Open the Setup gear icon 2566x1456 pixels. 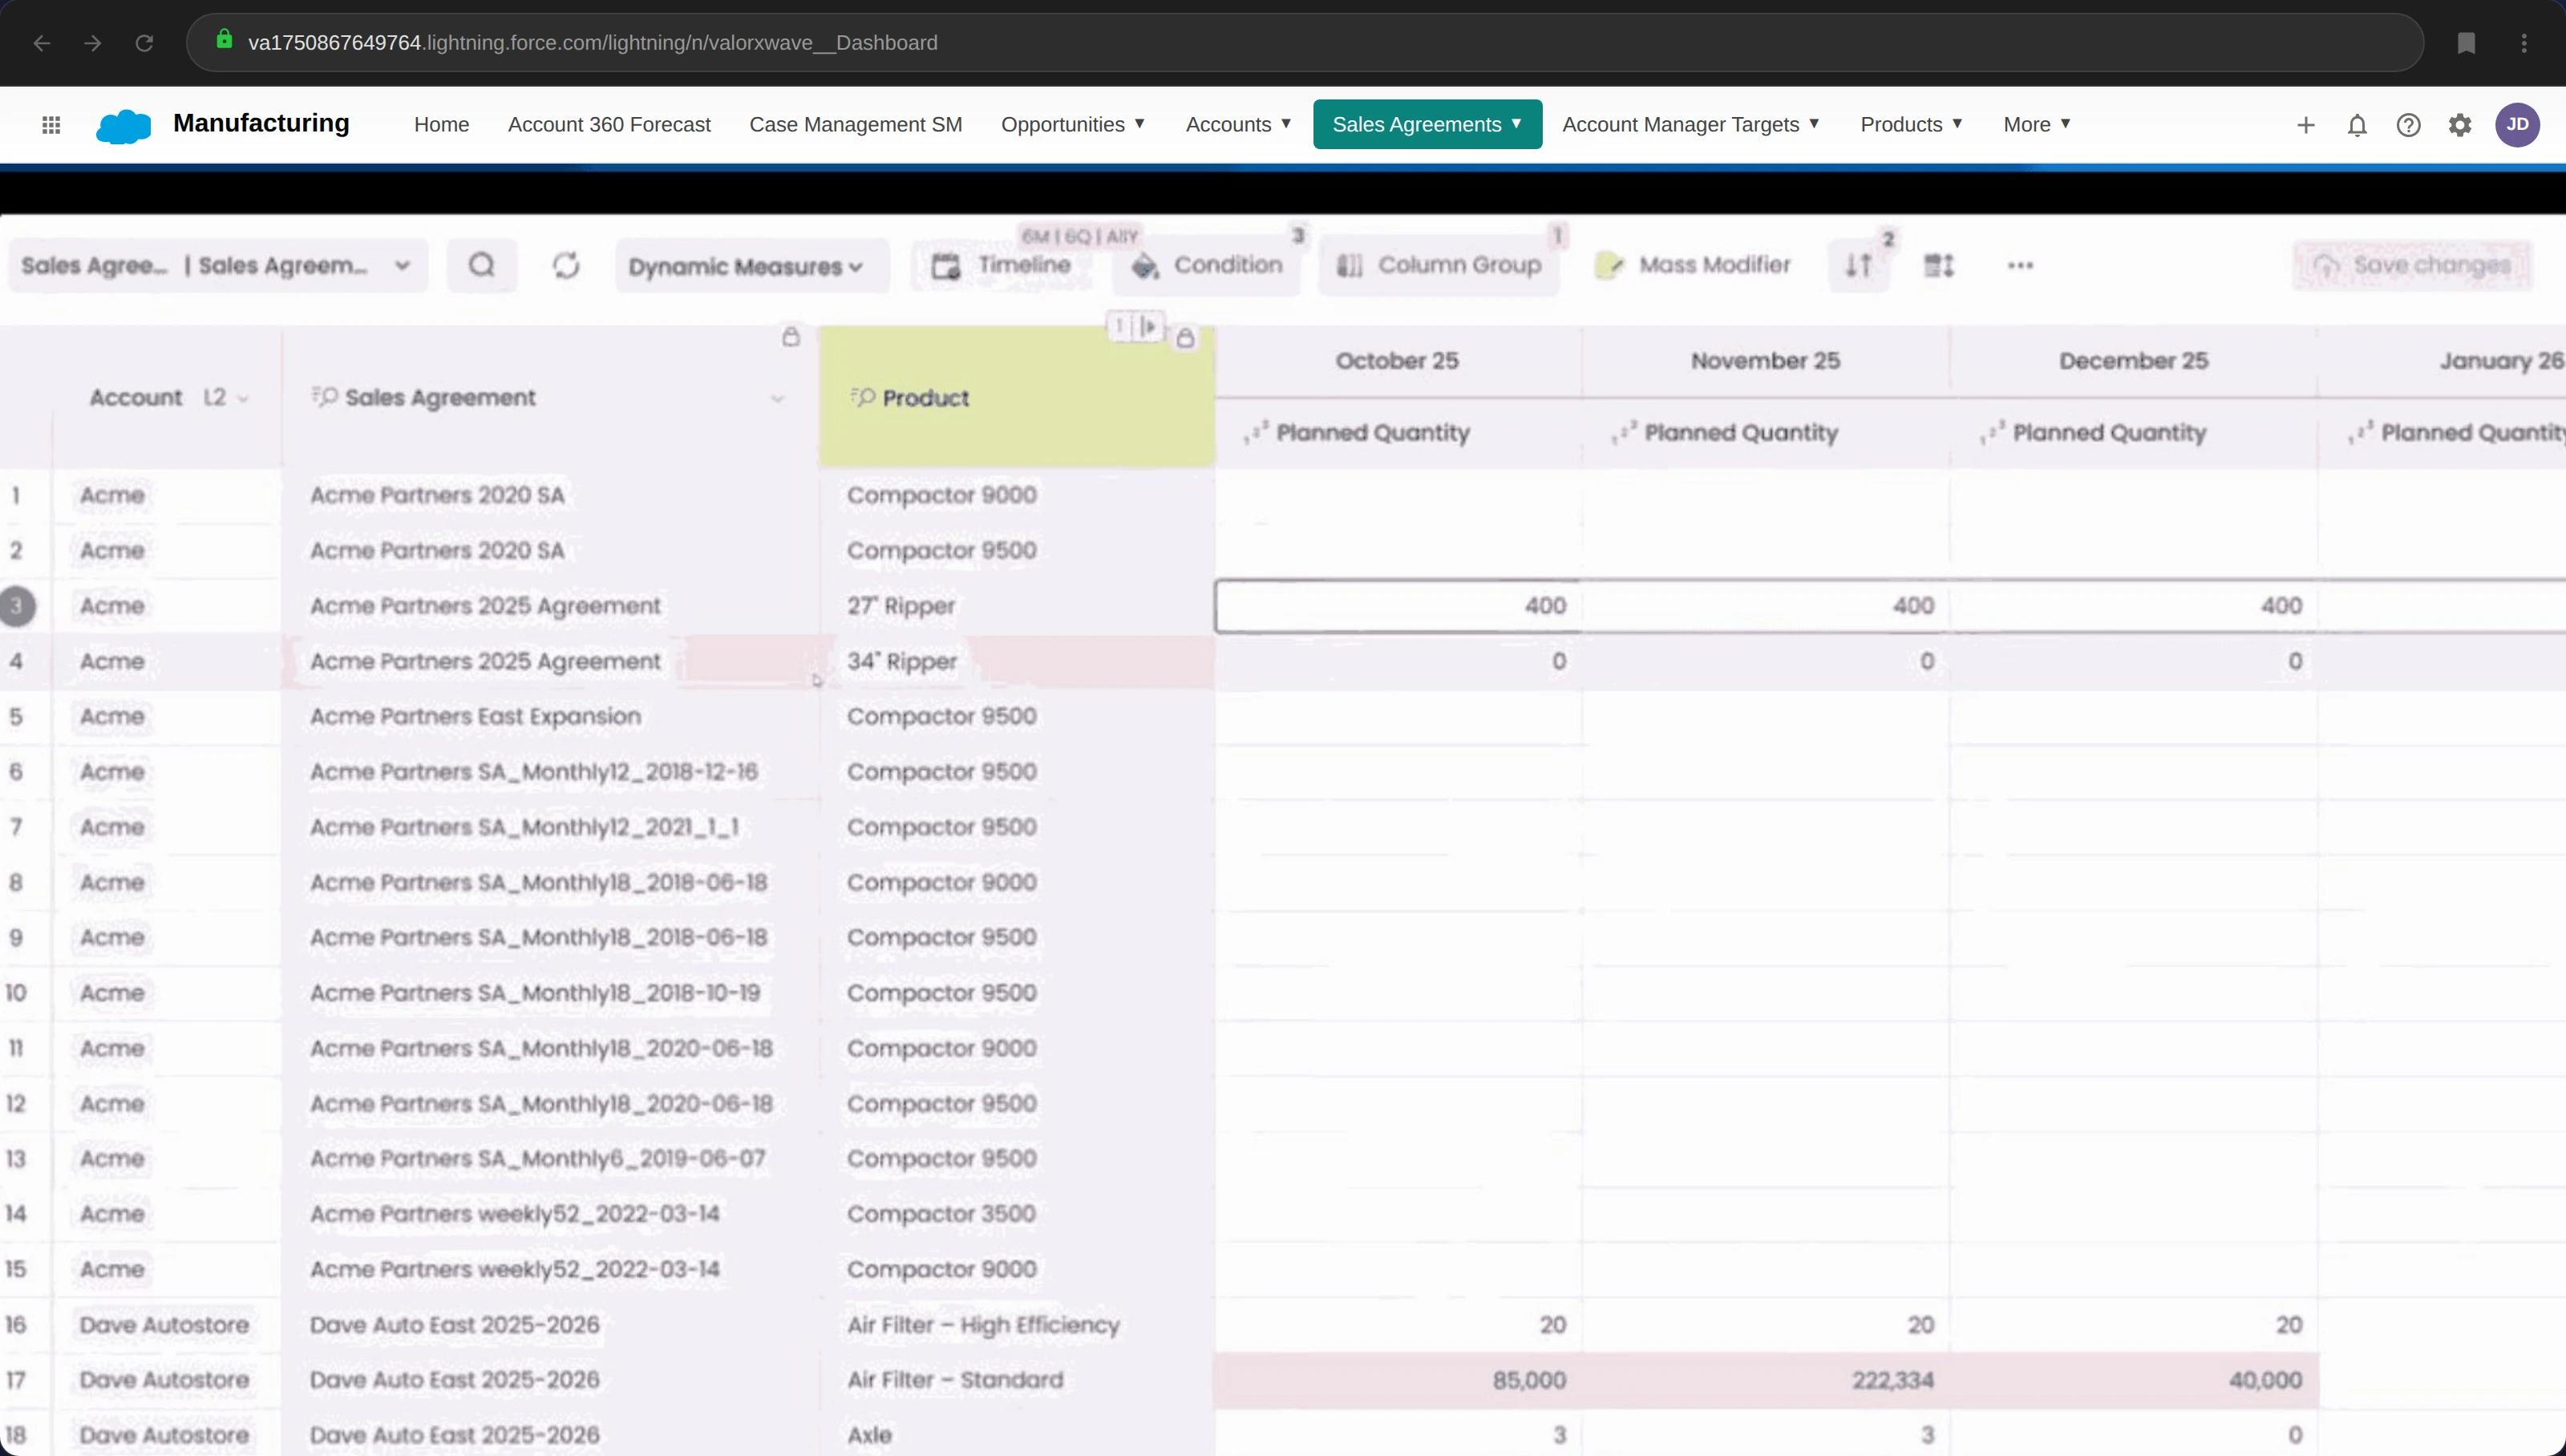pyautogui.click(x=2460, y=125)
